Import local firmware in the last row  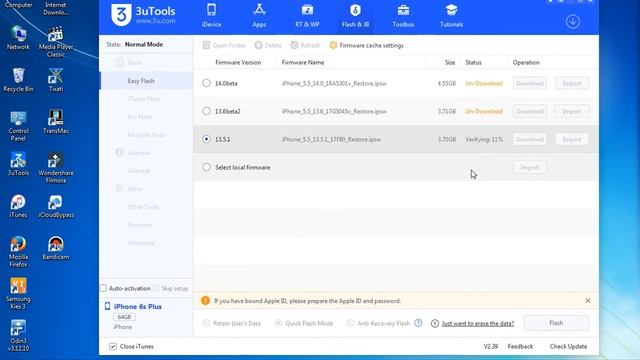(x=529, y=167)
